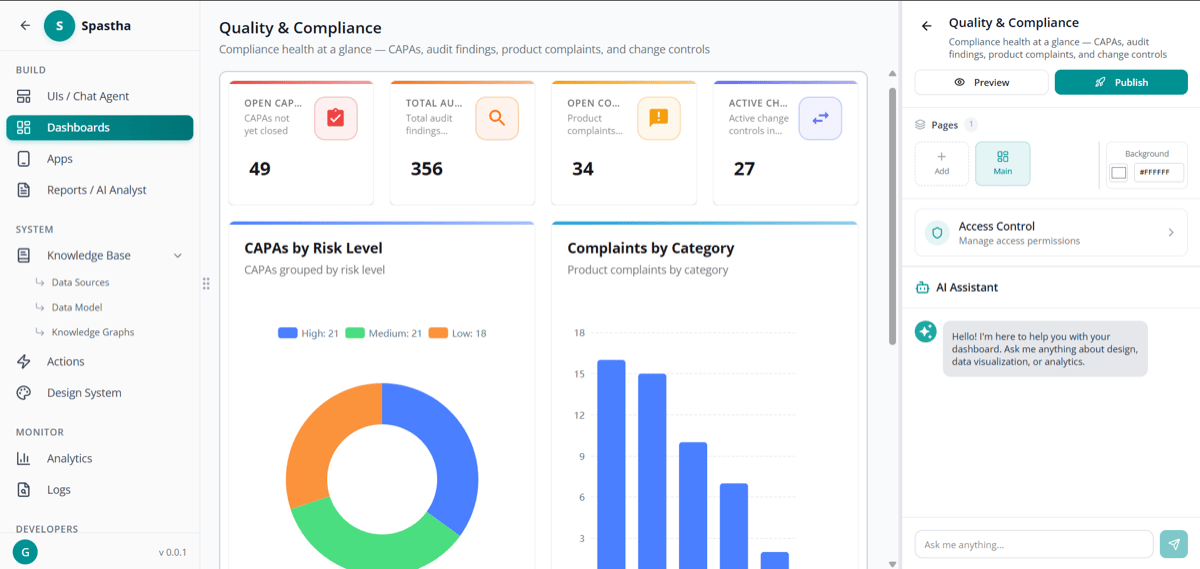1200x569 pixels.
Task: Click the Pages count badge
Action: point(971,125)
